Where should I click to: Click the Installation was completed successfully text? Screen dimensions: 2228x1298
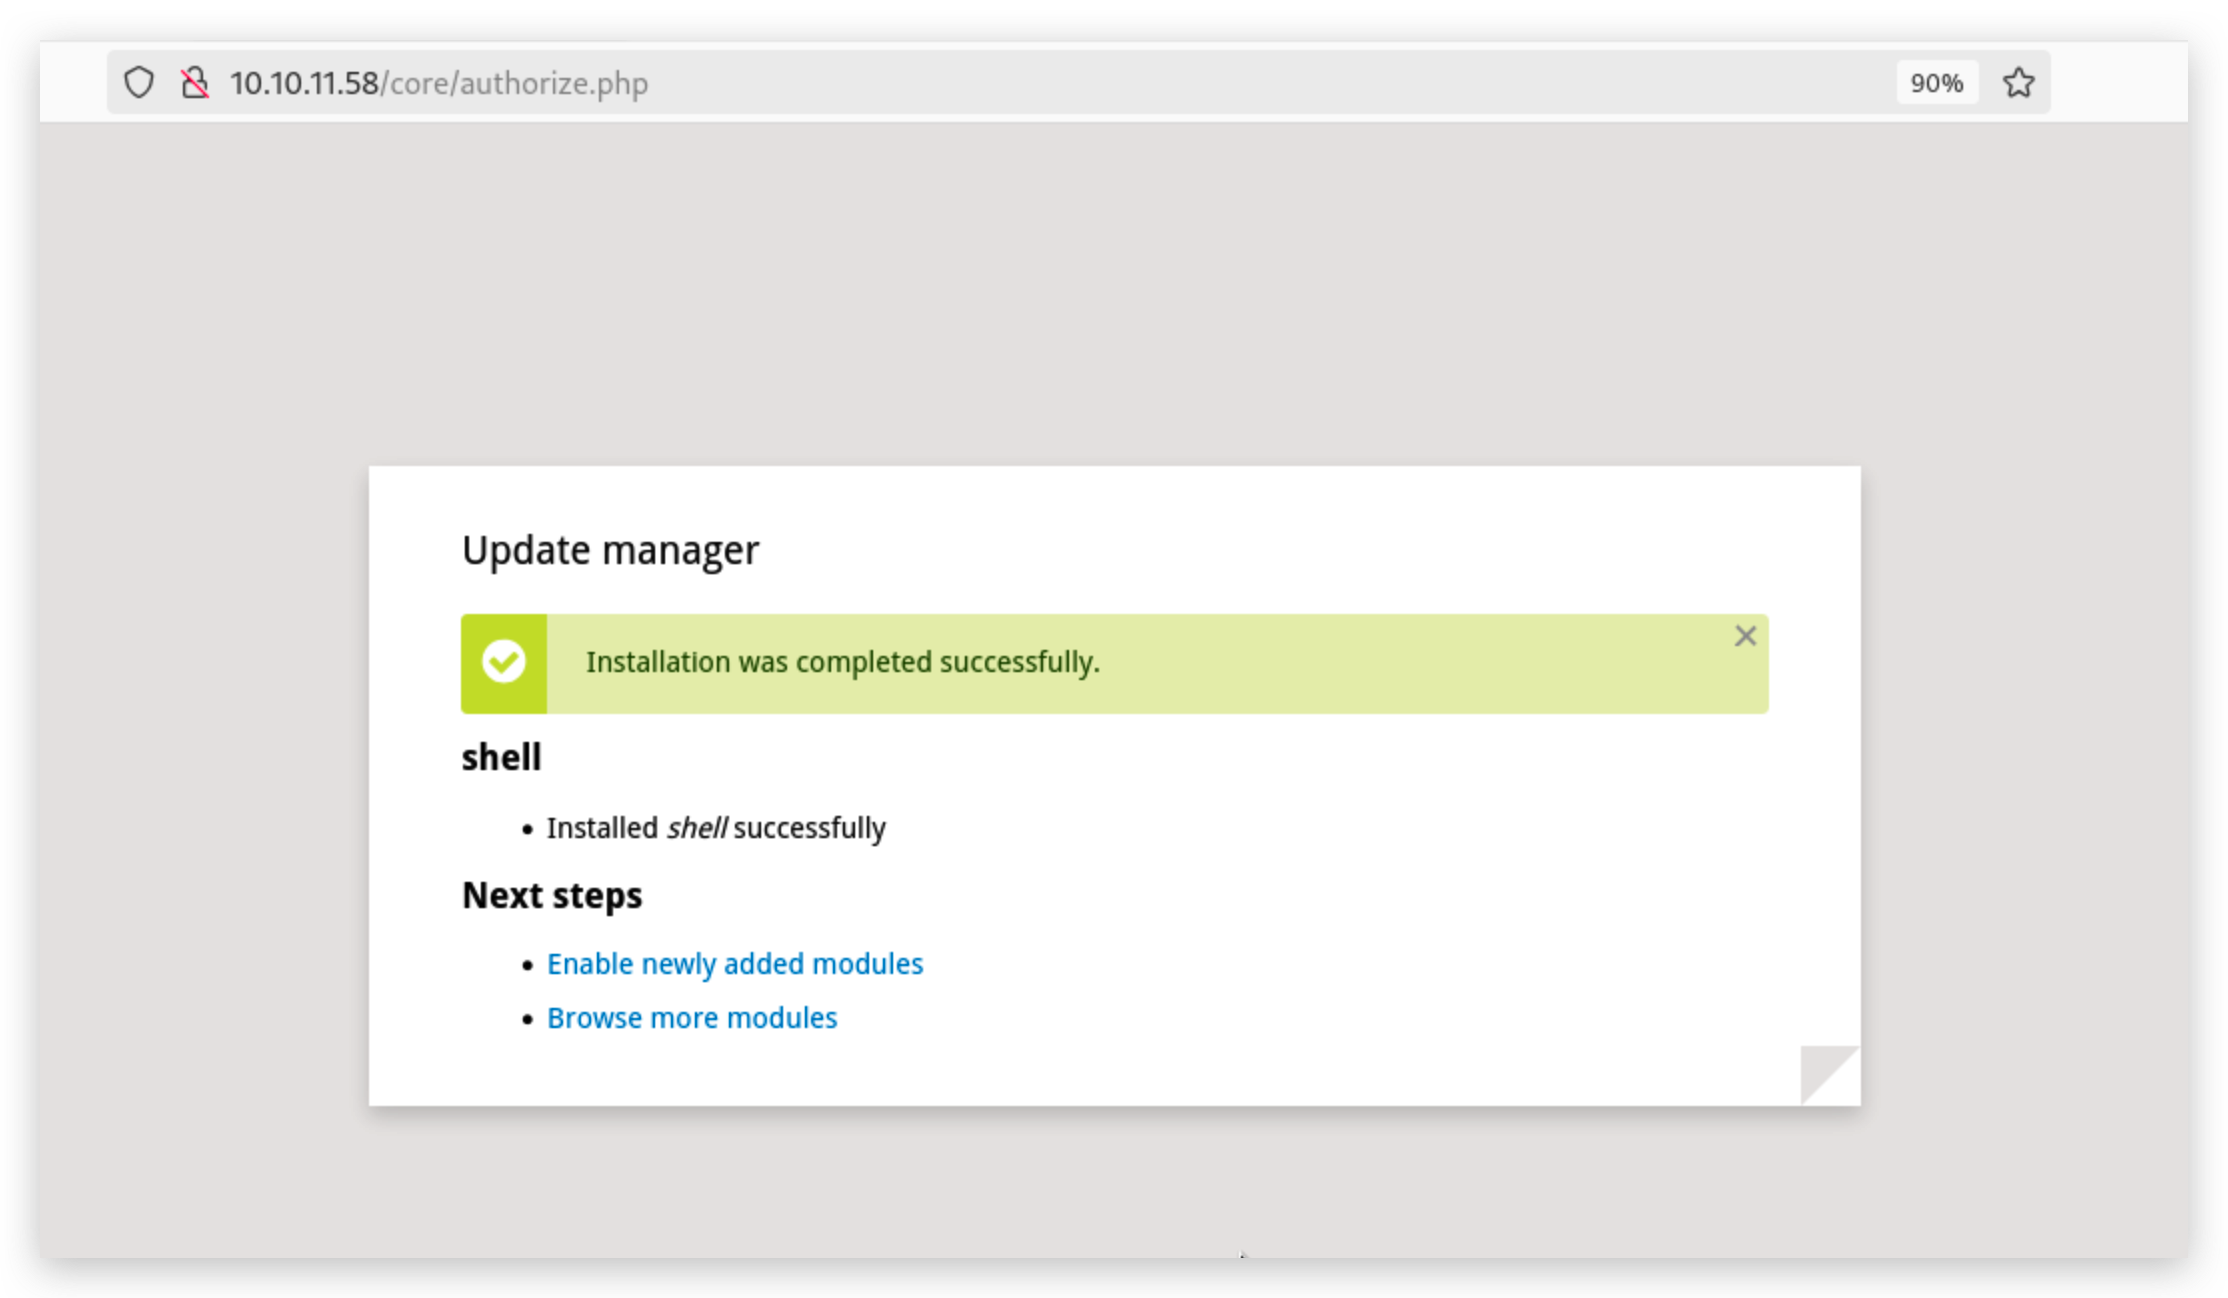pos(842,662)
